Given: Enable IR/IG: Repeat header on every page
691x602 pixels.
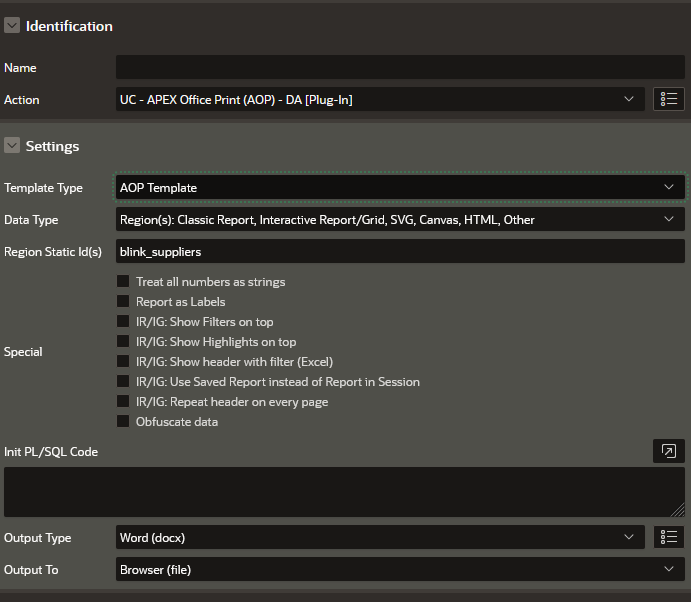Looking at the screenshot, I should [123, 402].
